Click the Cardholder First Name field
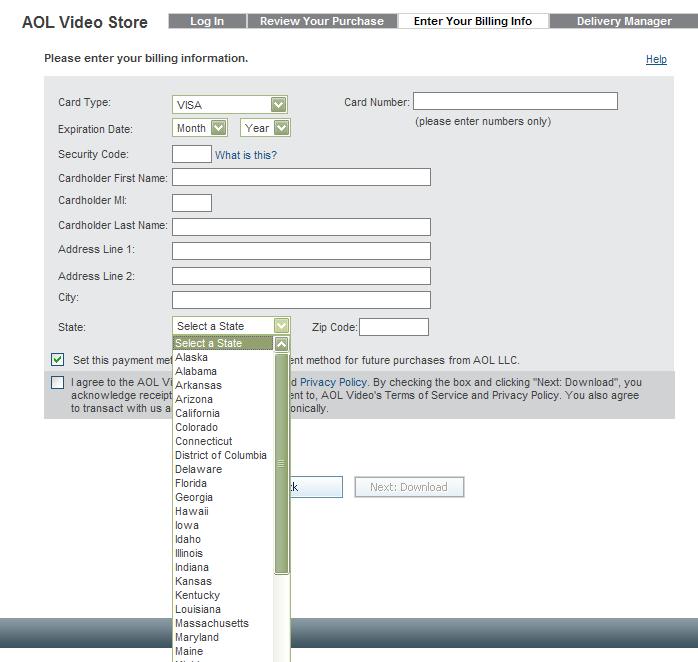Viewport: 698px width, 662px height. point(301,177)
